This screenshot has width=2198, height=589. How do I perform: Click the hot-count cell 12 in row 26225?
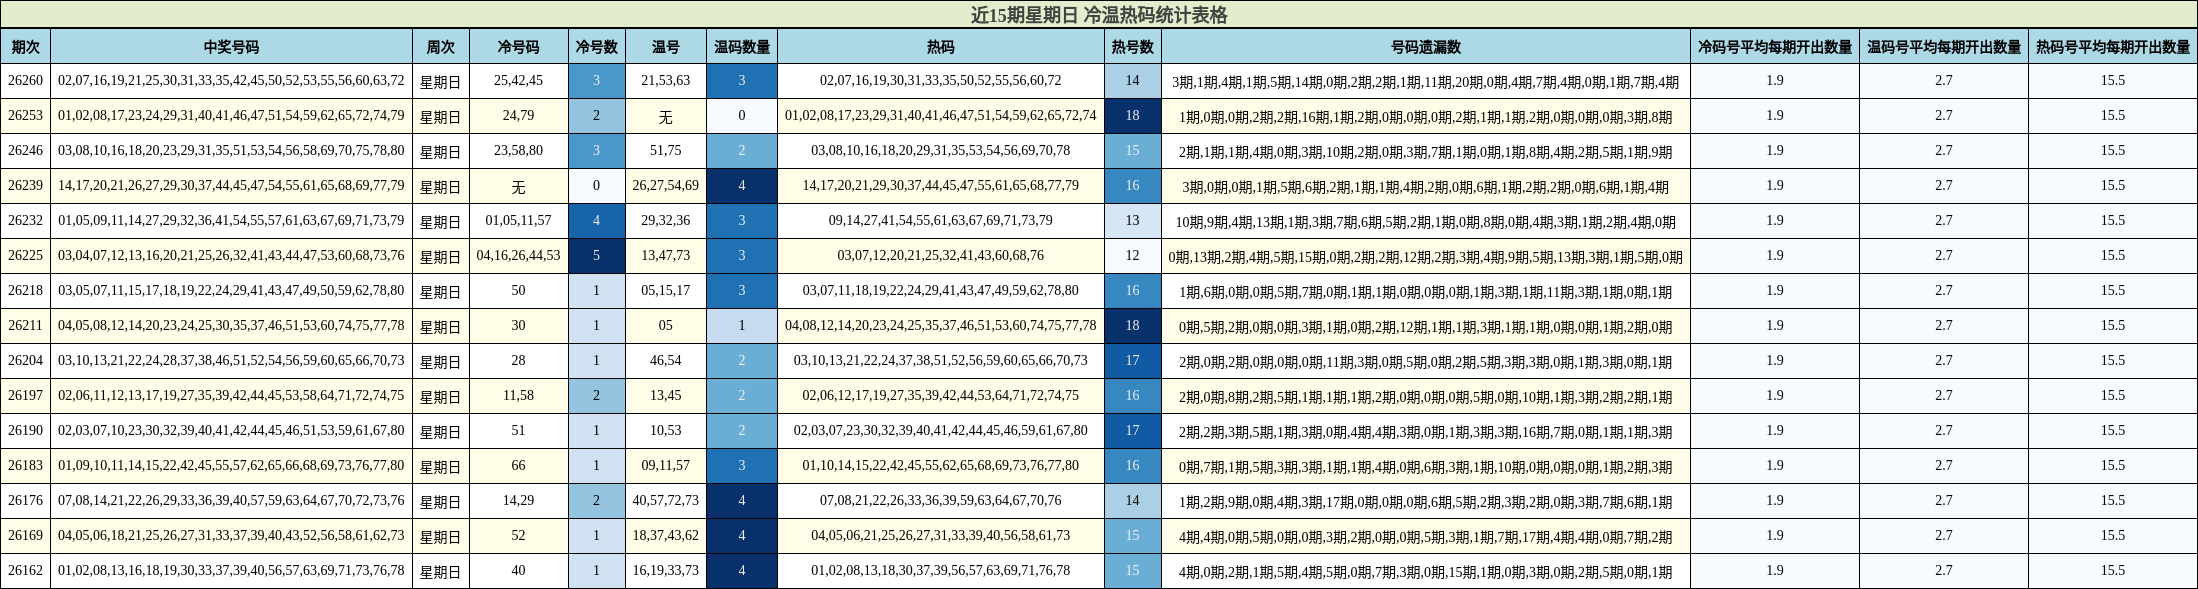[1133, 256]
